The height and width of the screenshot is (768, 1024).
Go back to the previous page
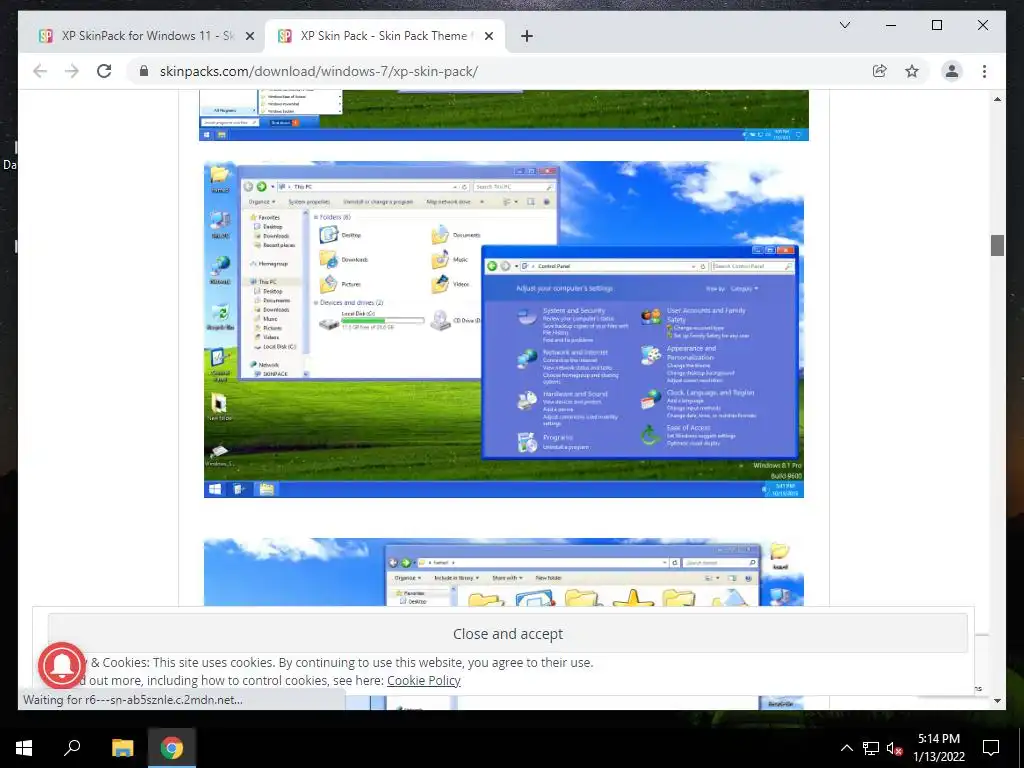coord(40,71)
